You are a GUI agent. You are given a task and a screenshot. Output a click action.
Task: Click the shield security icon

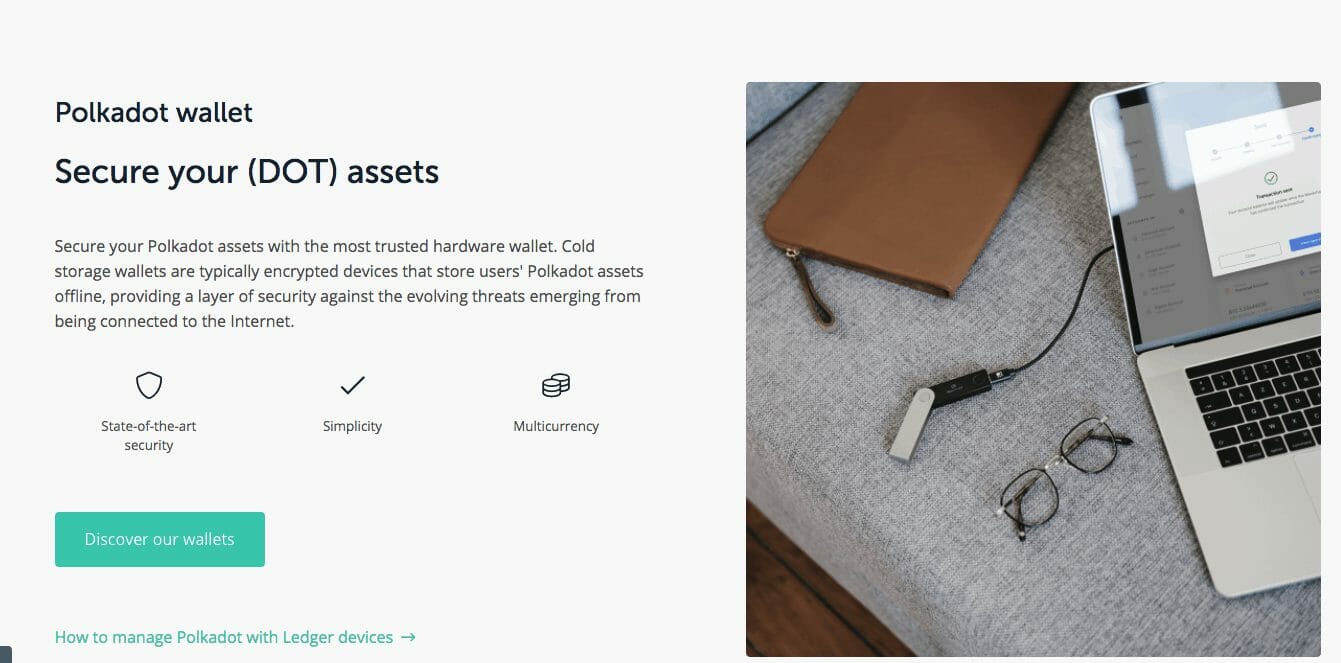pos(149,385)
